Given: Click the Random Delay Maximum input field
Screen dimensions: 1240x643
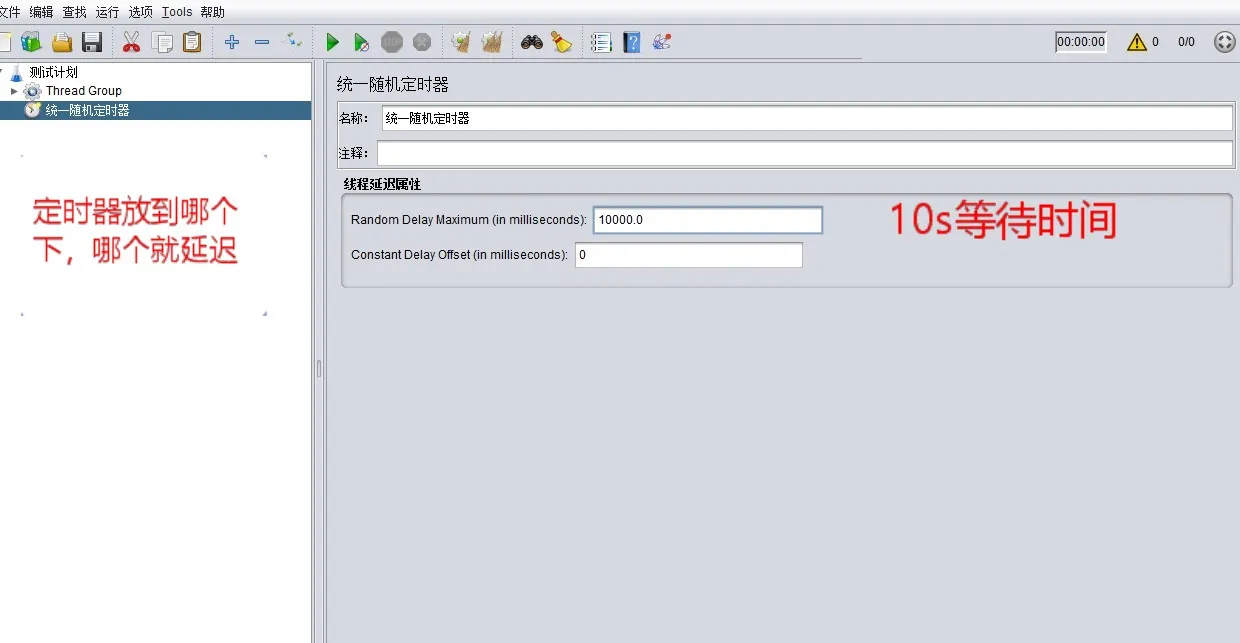Looking at the screenshot, I should pyautogui.click(x=708, y=220).
